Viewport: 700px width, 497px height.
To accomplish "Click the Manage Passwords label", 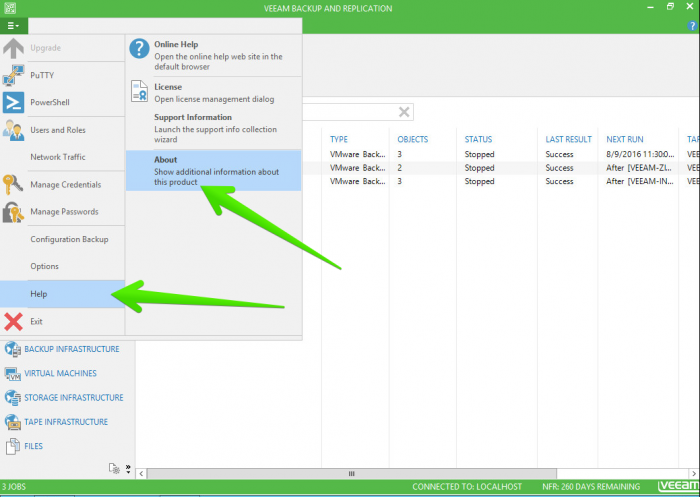I will pos(64,212).
